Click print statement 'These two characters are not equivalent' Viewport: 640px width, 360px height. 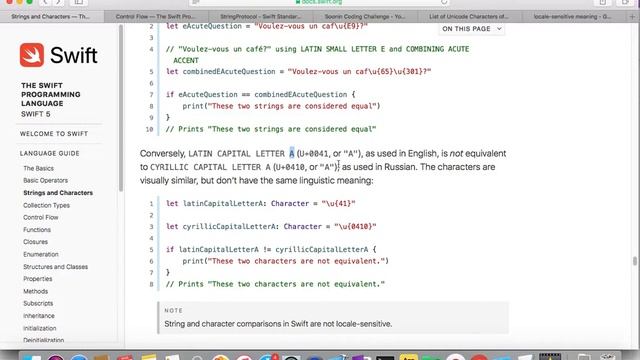285,261
